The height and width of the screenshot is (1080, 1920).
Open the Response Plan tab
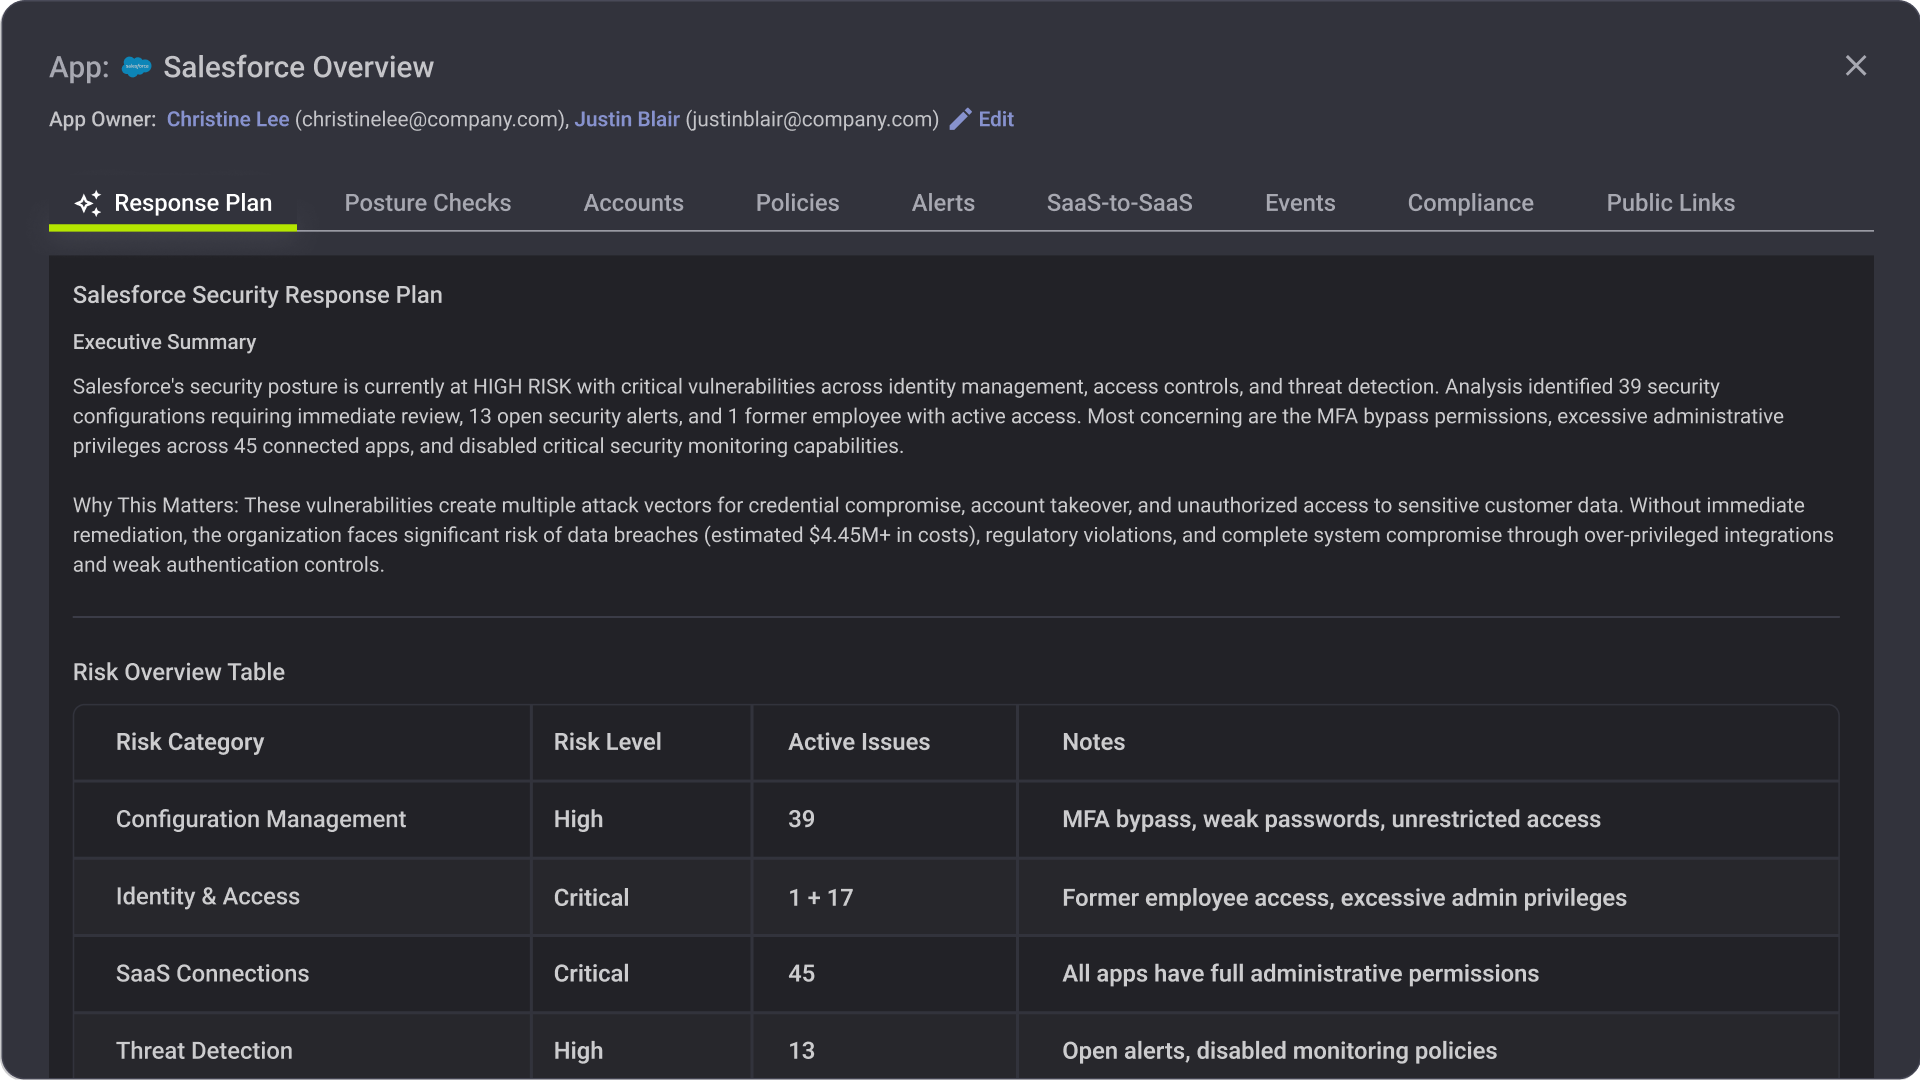coord(173,203)
